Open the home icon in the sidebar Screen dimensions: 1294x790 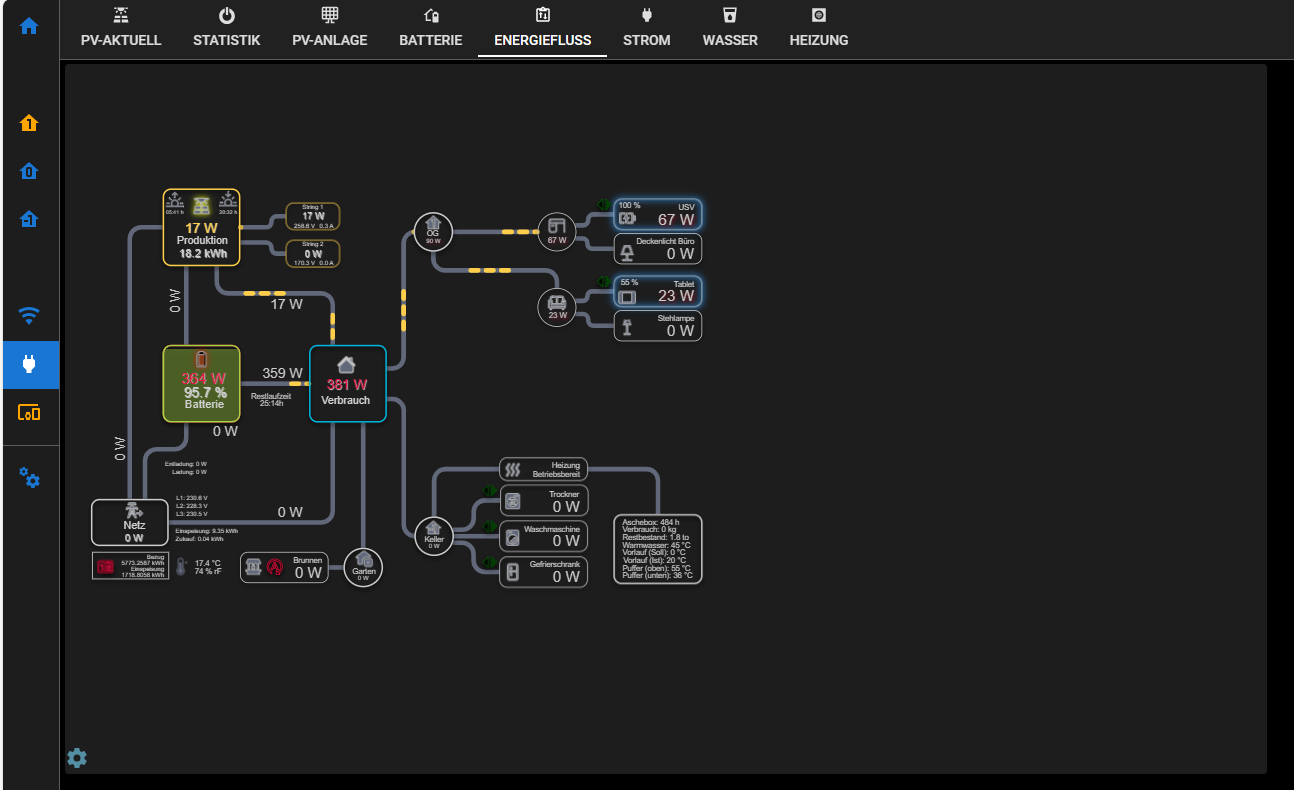tap(29, 26)
